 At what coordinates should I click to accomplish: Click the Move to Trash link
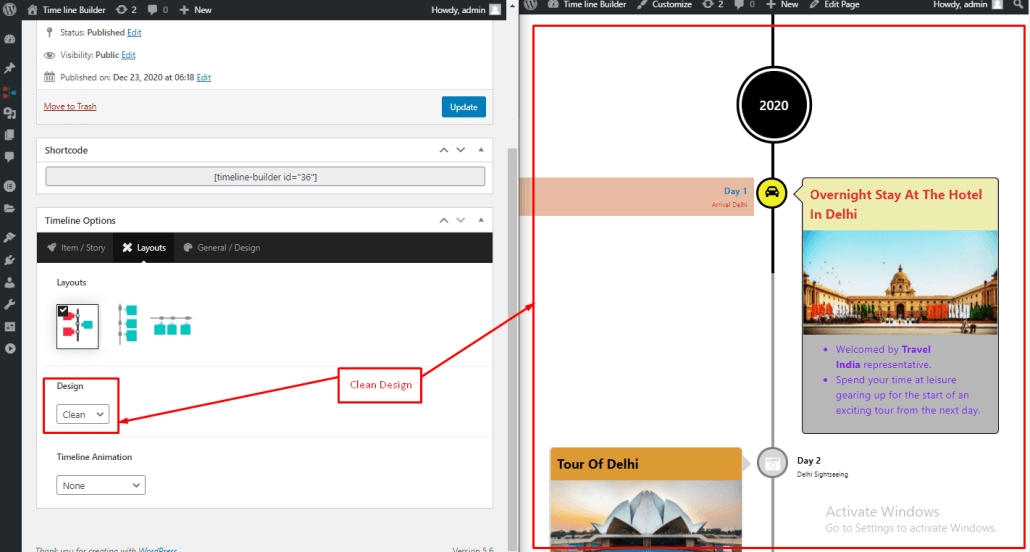(70, 106)
